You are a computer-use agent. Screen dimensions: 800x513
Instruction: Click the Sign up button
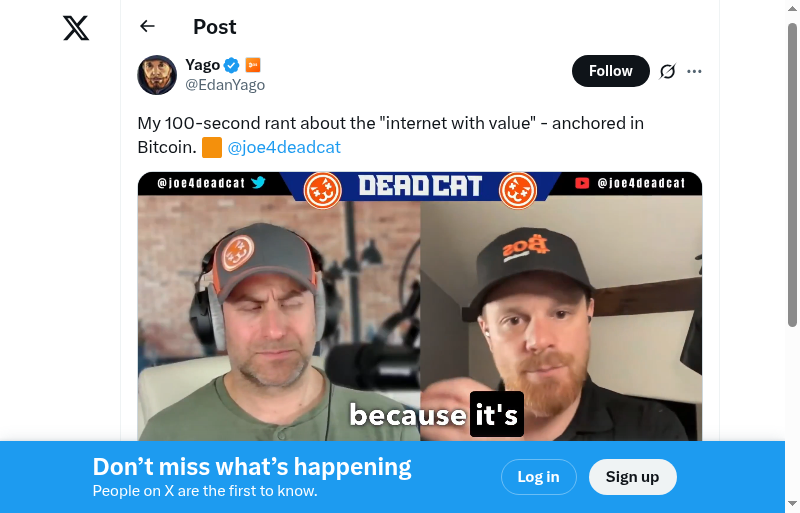[x=633, y=477]
